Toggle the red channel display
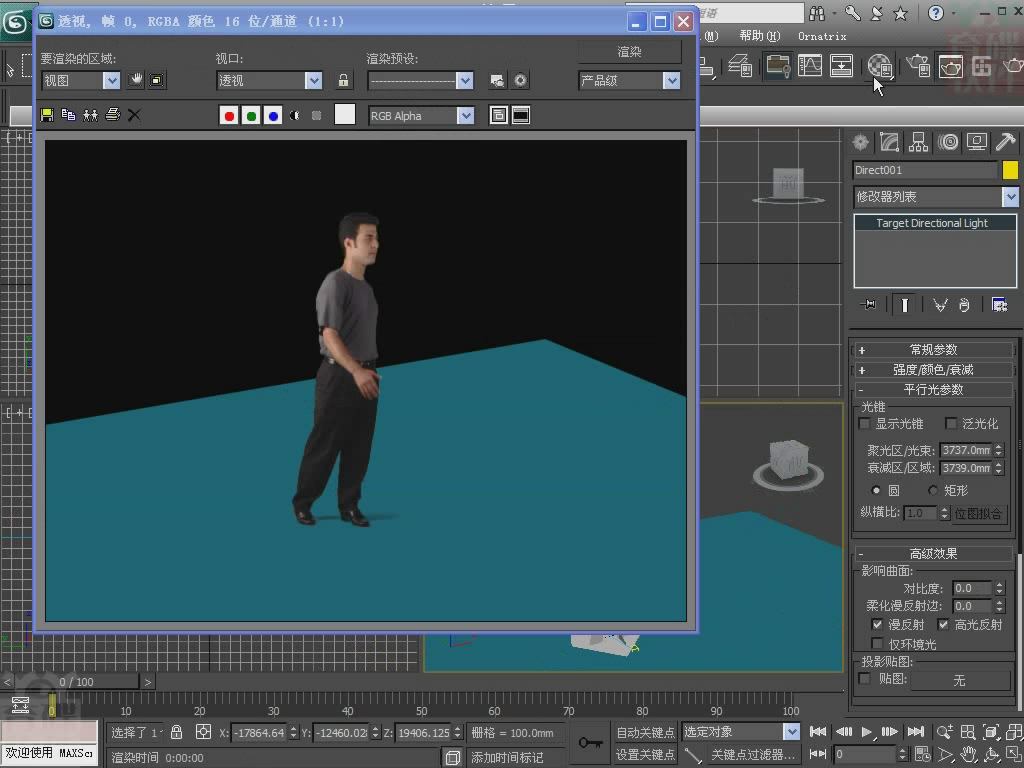The width and height of the screenshot is (1024, 768). coord(229,116)
